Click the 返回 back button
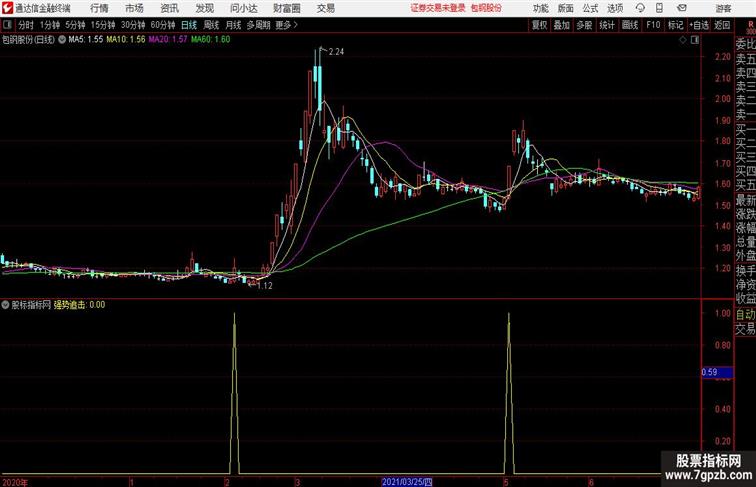The width and height of the screenshot is (756, 487). (722, 25)
